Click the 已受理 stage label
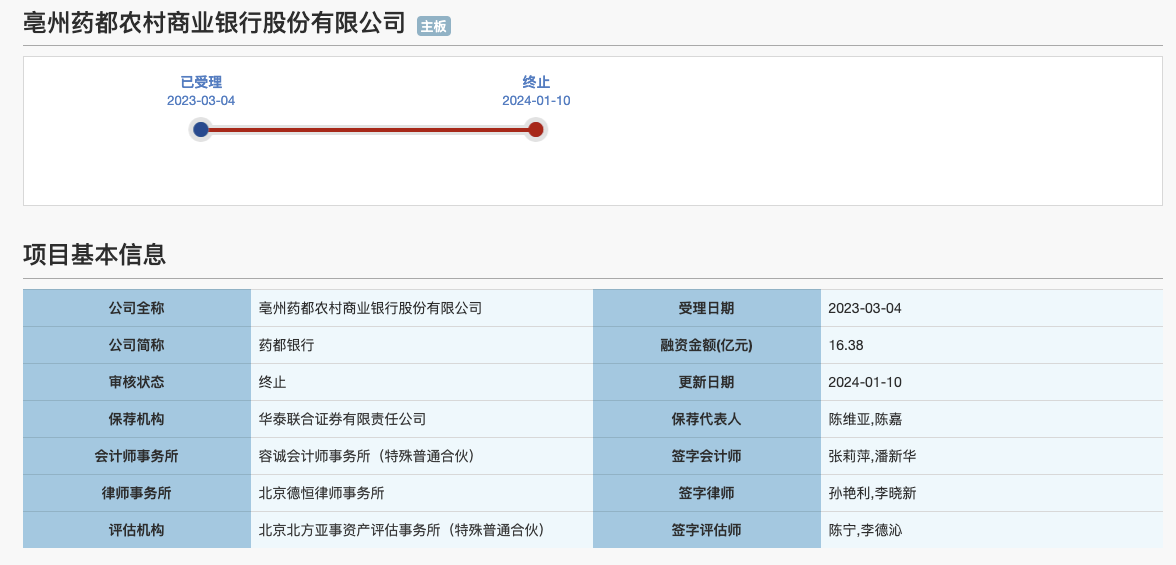The image size is (1176, 565). tap(201, 83)
